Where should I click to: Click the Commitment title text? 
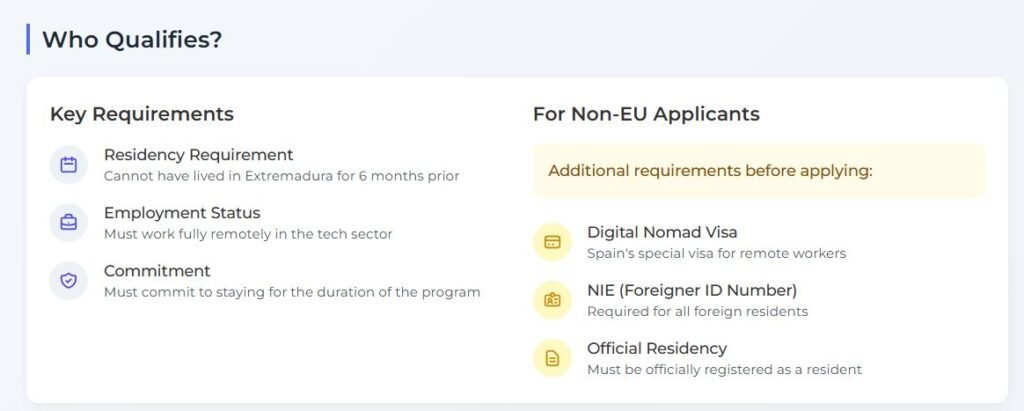point(157,271)
